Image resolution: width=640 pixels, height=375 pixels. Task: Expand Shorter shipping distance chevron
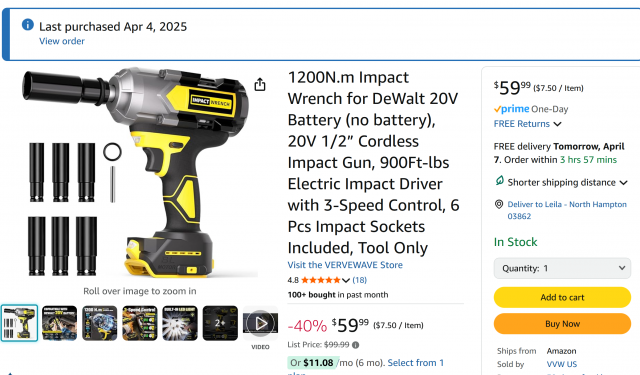pos(623,183)
